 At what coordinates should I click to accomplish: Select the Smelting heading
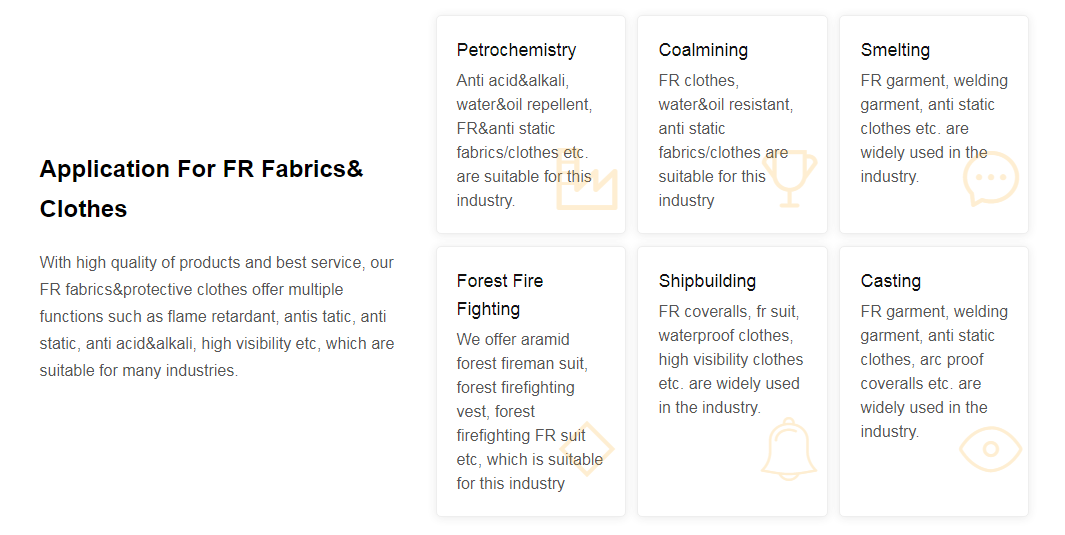pyautogui.click(x=895, y=50)
